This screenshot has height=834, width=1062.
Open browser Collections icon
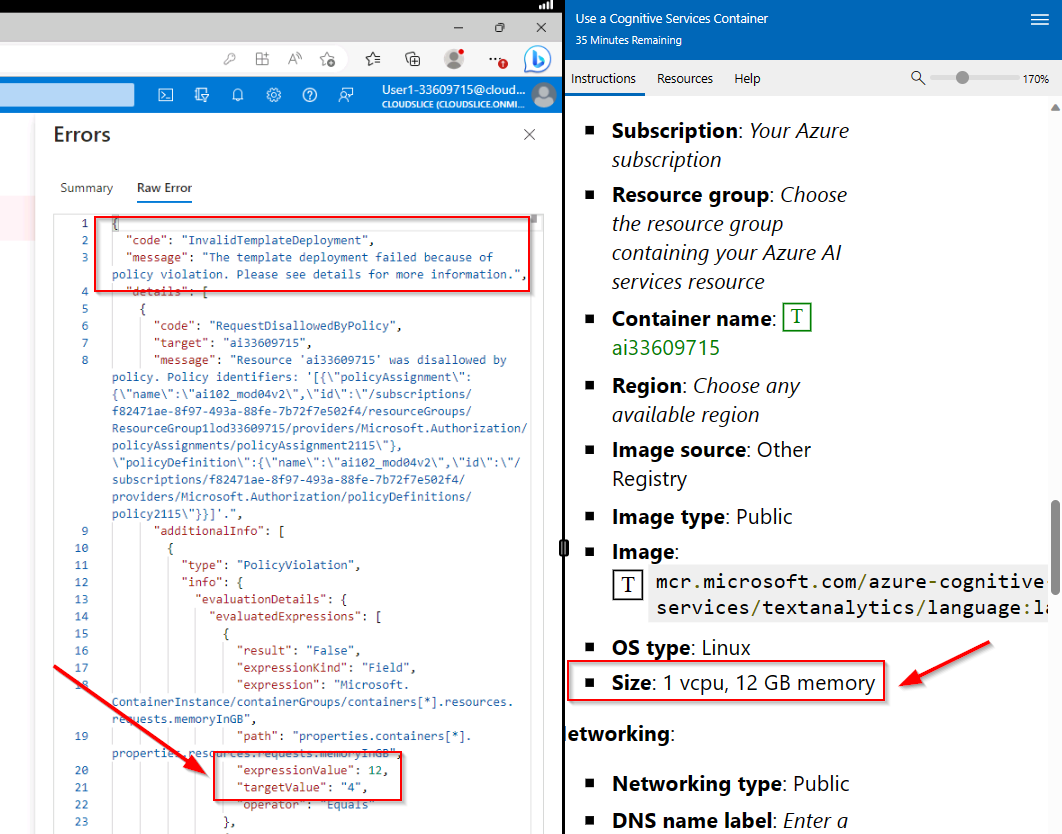pos(413,59)
